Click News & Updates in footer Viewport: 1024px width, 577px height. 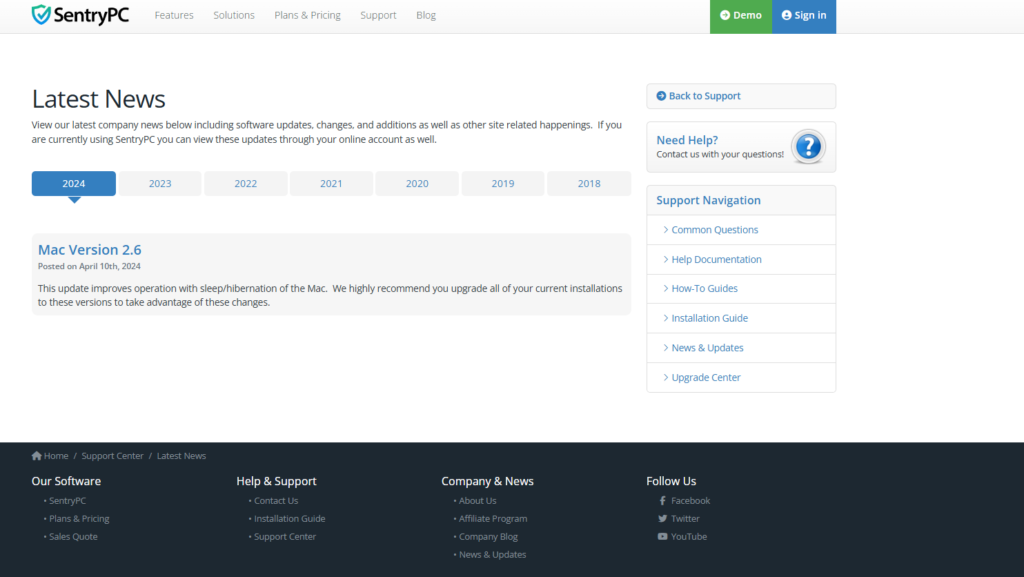point(492,554)
